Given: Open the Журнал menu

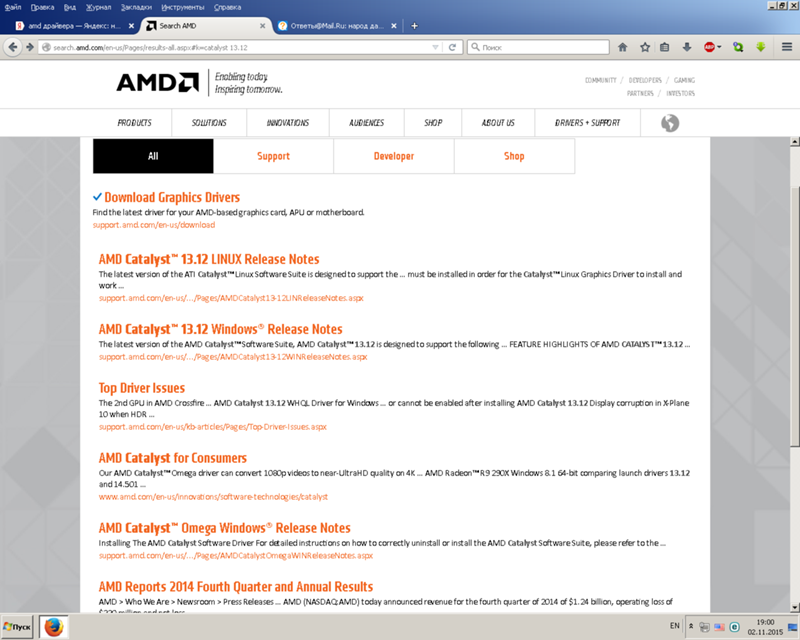Looking at the screenshot, I should pyautogui.click(x=98, y=7).
